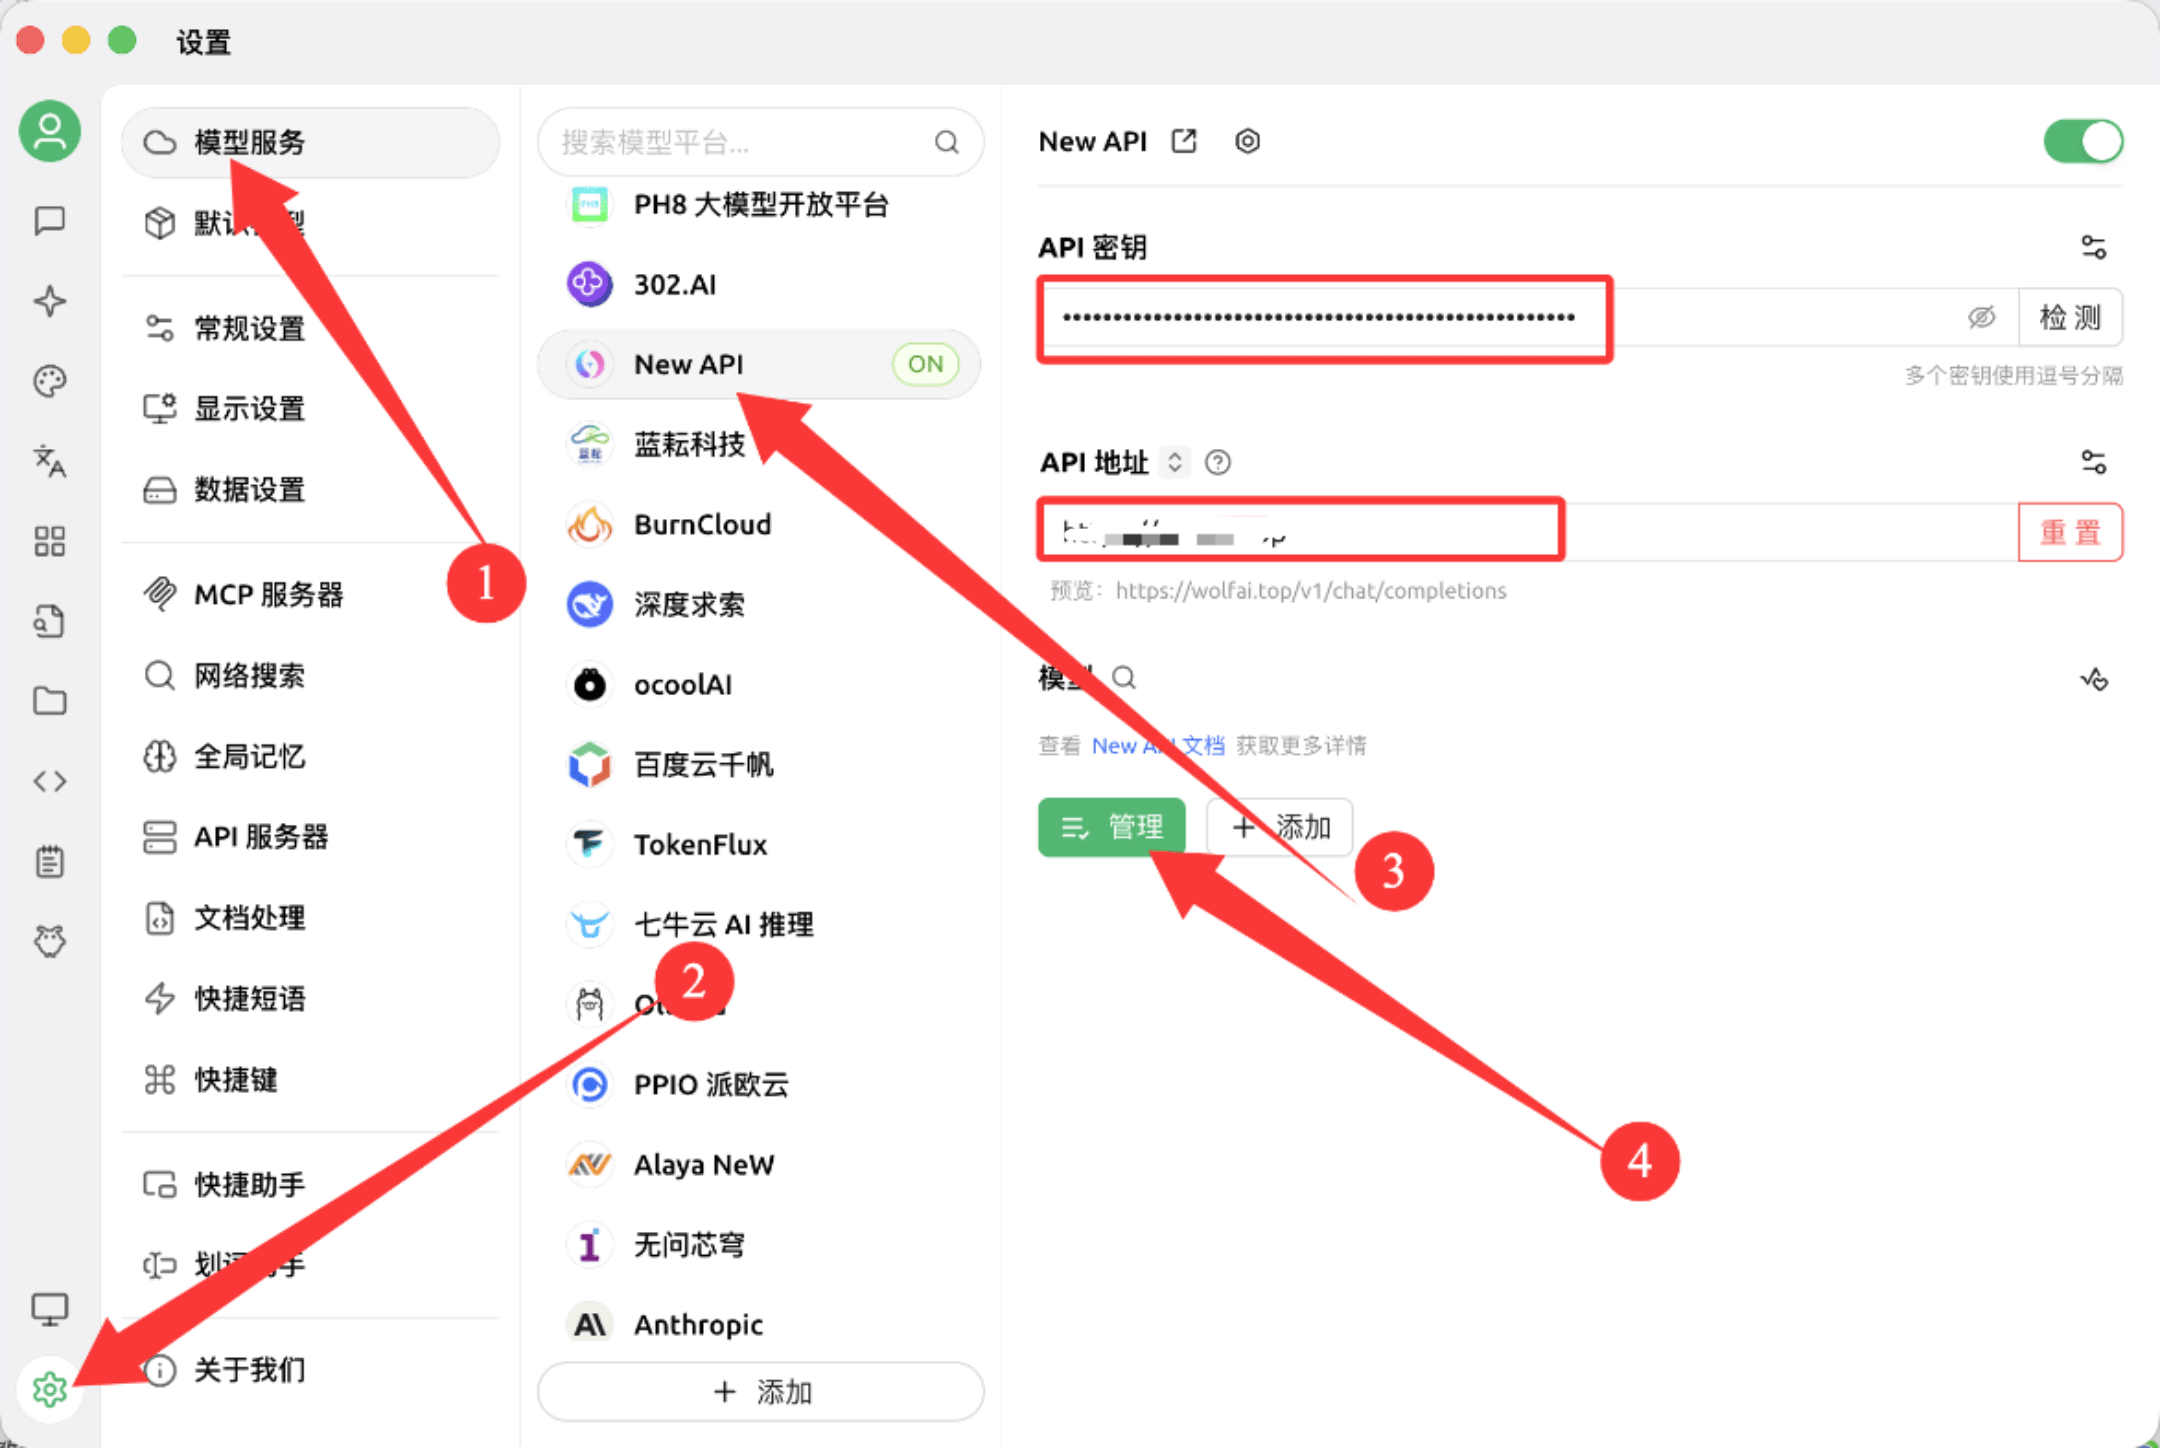
Task: Toggle the New API provider switch
Action: coord(2082,141)
